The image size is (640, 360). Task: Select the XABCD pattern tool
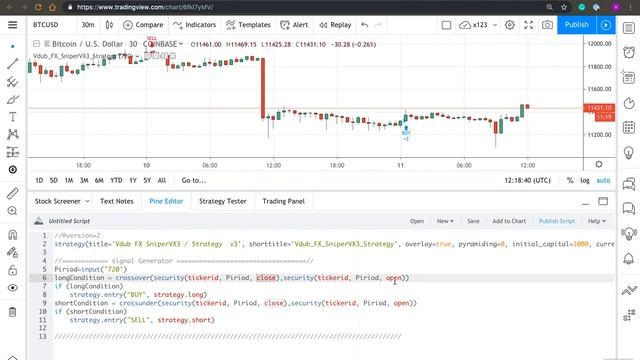pyautogui.click(x=13, y=134)
